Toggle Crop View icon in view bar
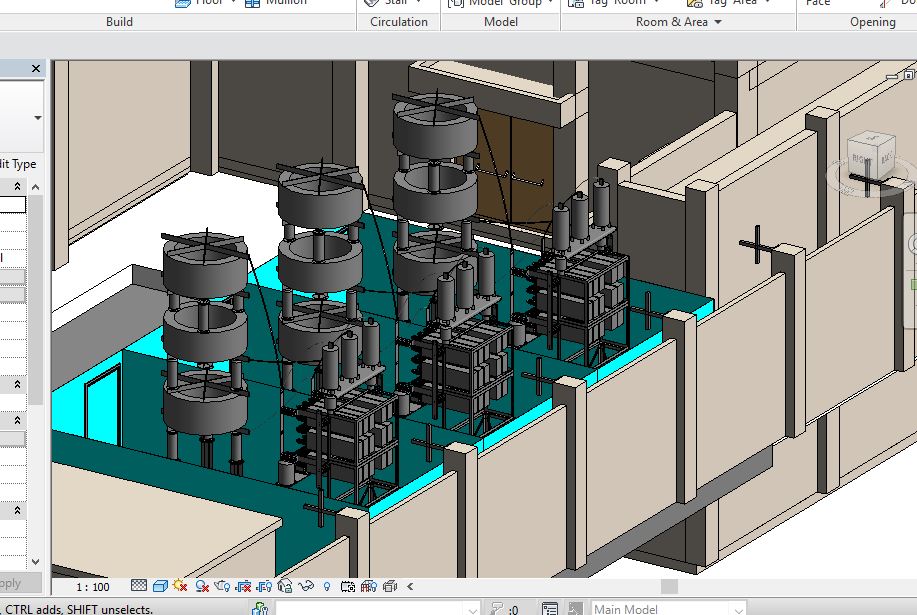Viewport: 917px width, 615px height. tap(243, 586)
